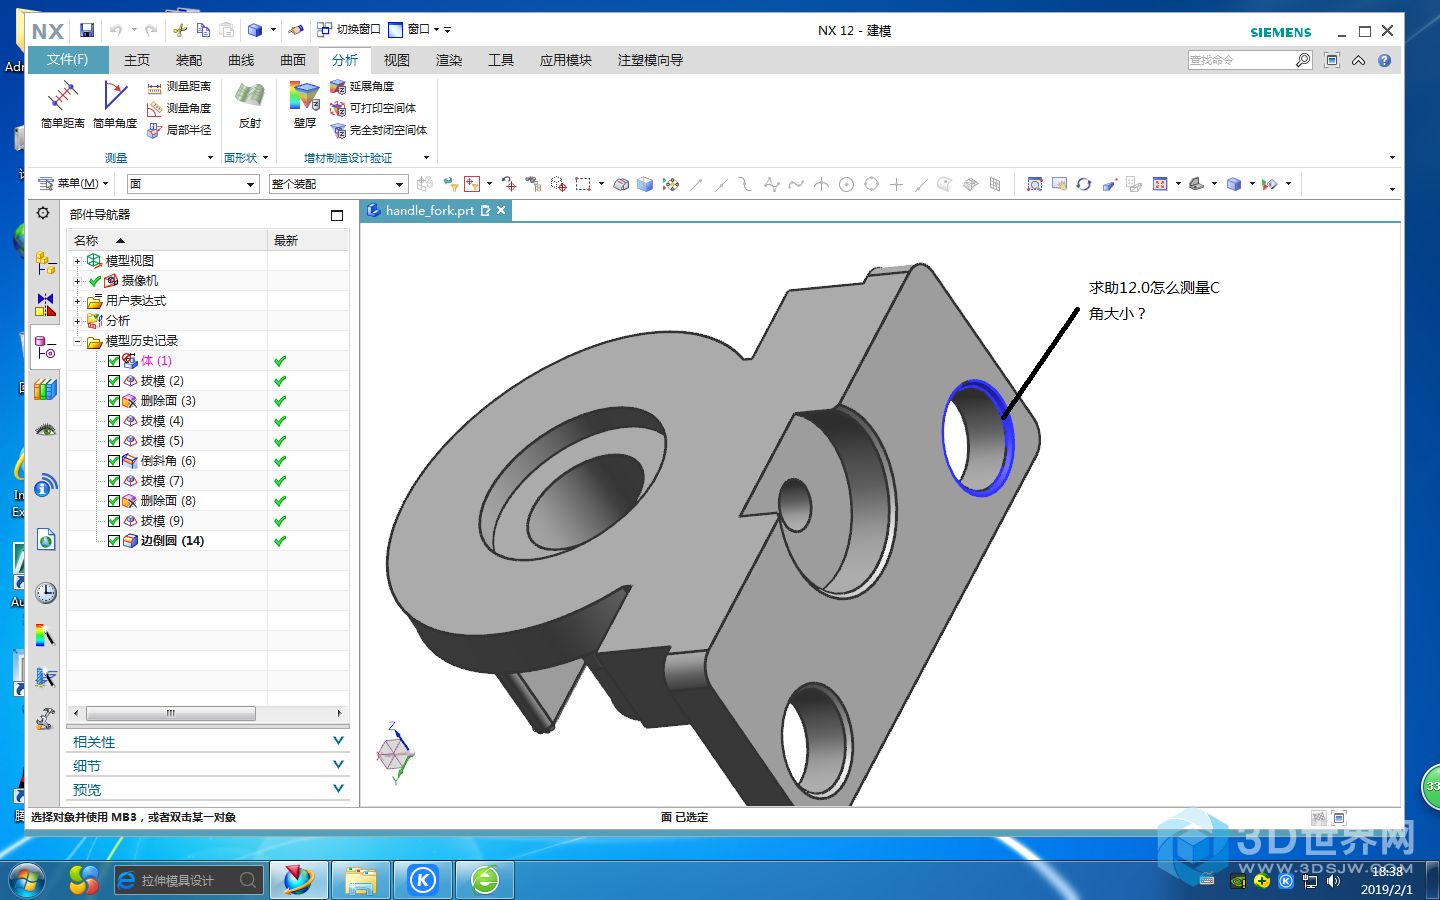The width and height of the screenshot is (1440, 900).
Task: Select the 简单角度 simple angle tool
Action: 115,105
